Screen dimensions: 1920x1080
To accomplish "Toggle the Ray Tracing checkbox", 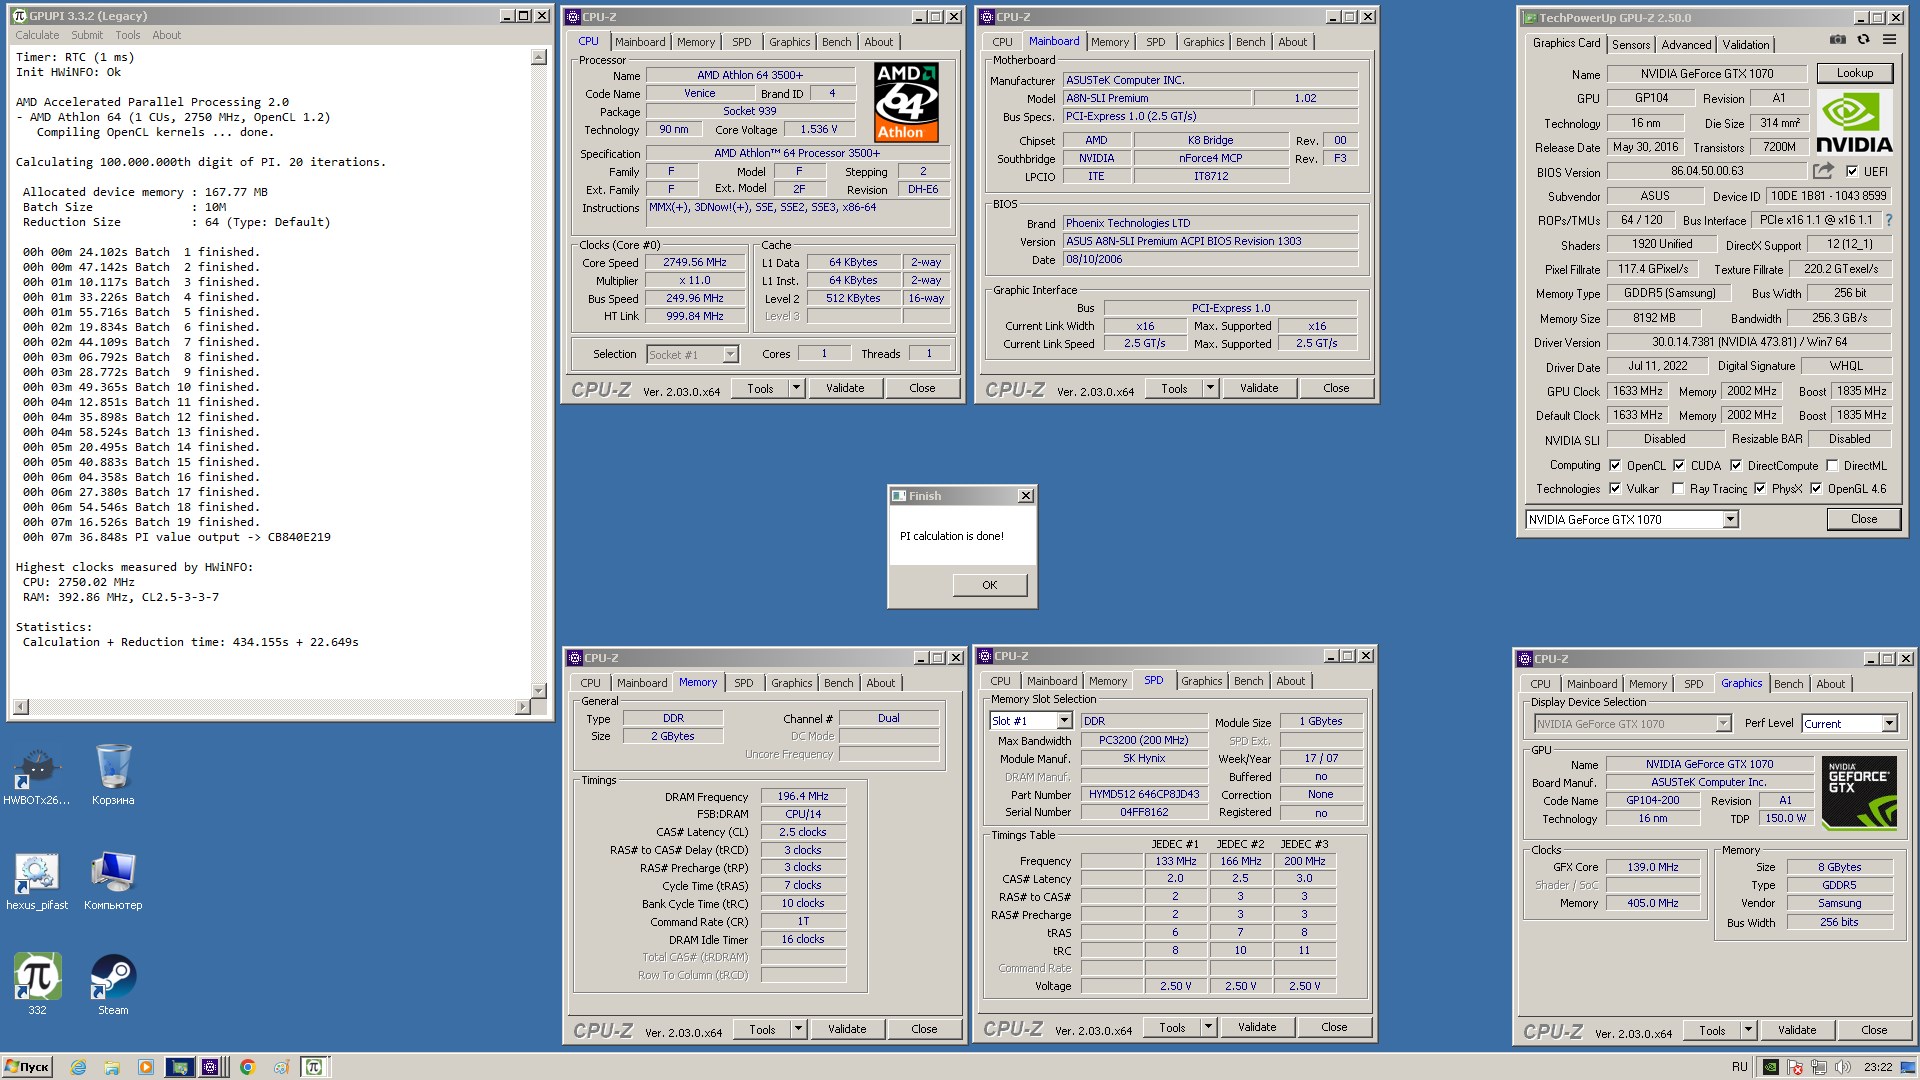I will (x=1678, y=488).
